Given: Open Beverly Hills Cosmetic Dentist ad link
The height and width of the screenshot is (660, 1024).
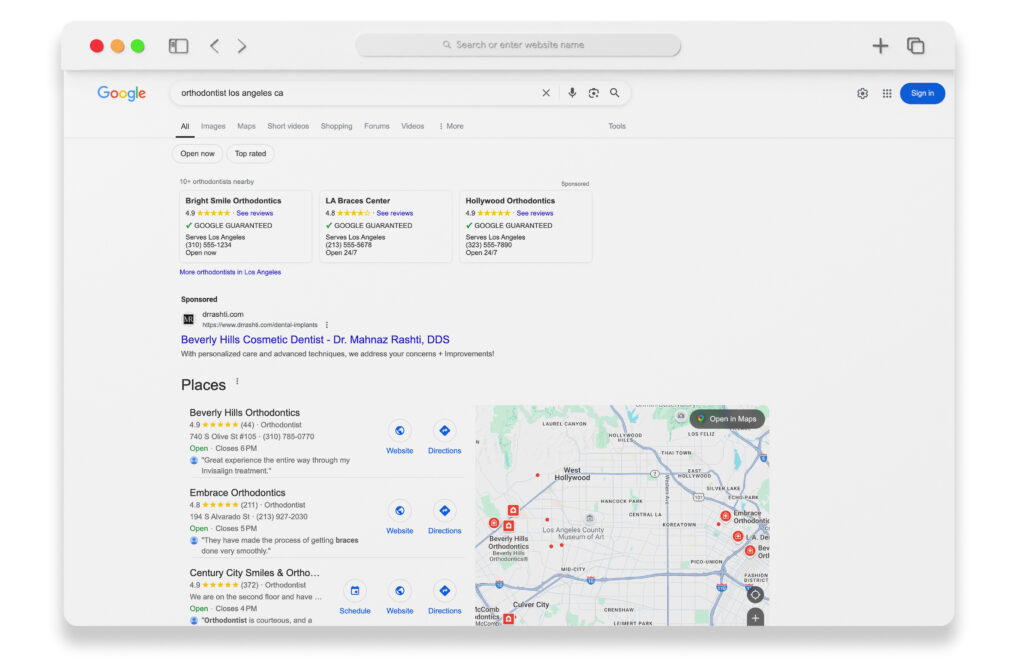Looking at the screenshot, I should click(x=315, y=340).
